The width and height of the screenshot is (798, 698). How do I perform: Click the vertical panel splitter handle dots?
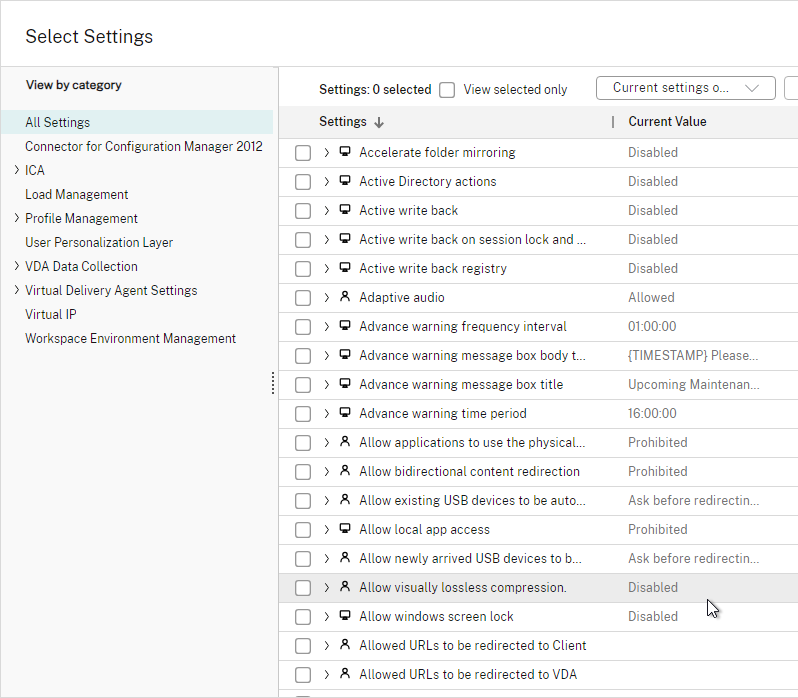[x=273, y=383]
